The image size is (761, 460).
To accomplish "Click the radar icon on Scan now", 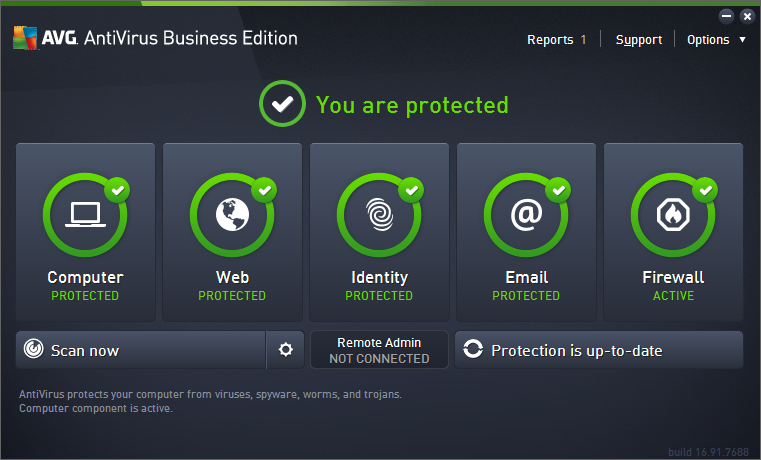I will click(34, 350).
